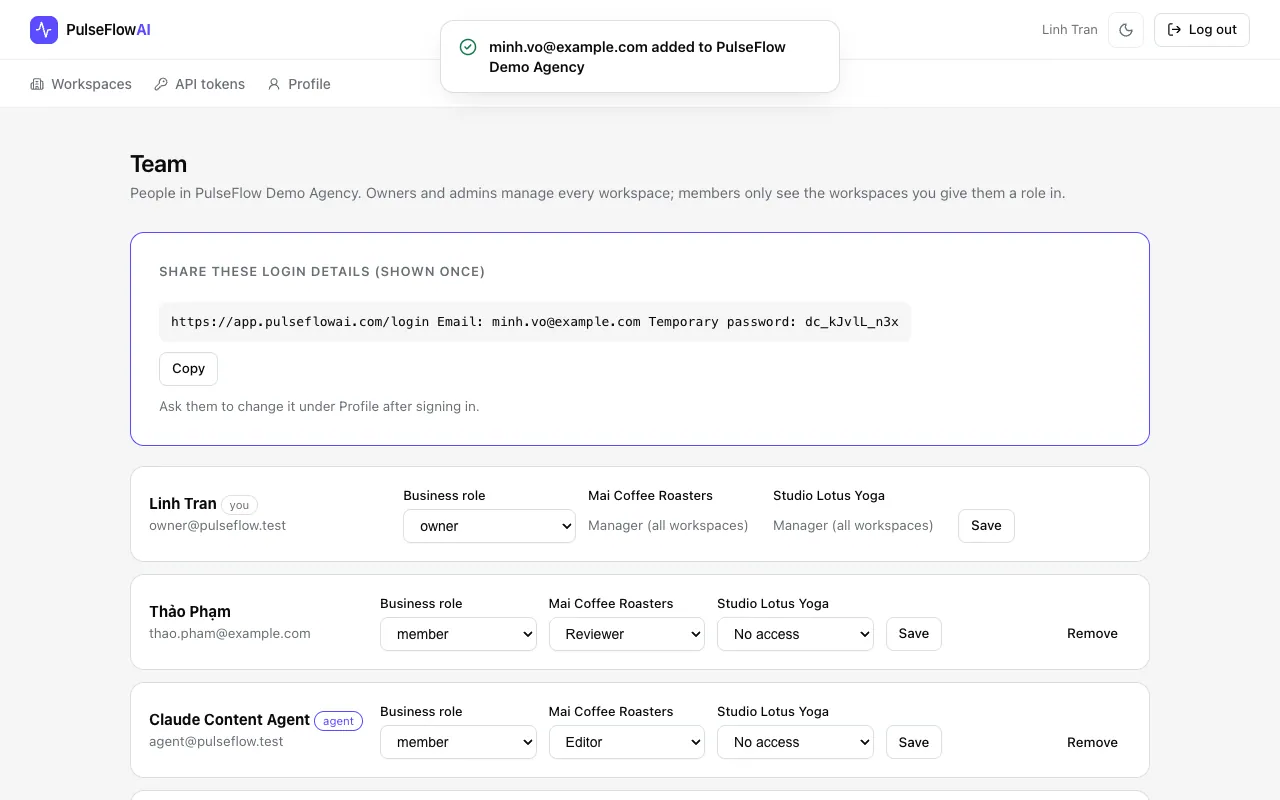1280x800 pixels.
Task: Remove Claude Content Agent from the team
Action: coord(1092,742)
